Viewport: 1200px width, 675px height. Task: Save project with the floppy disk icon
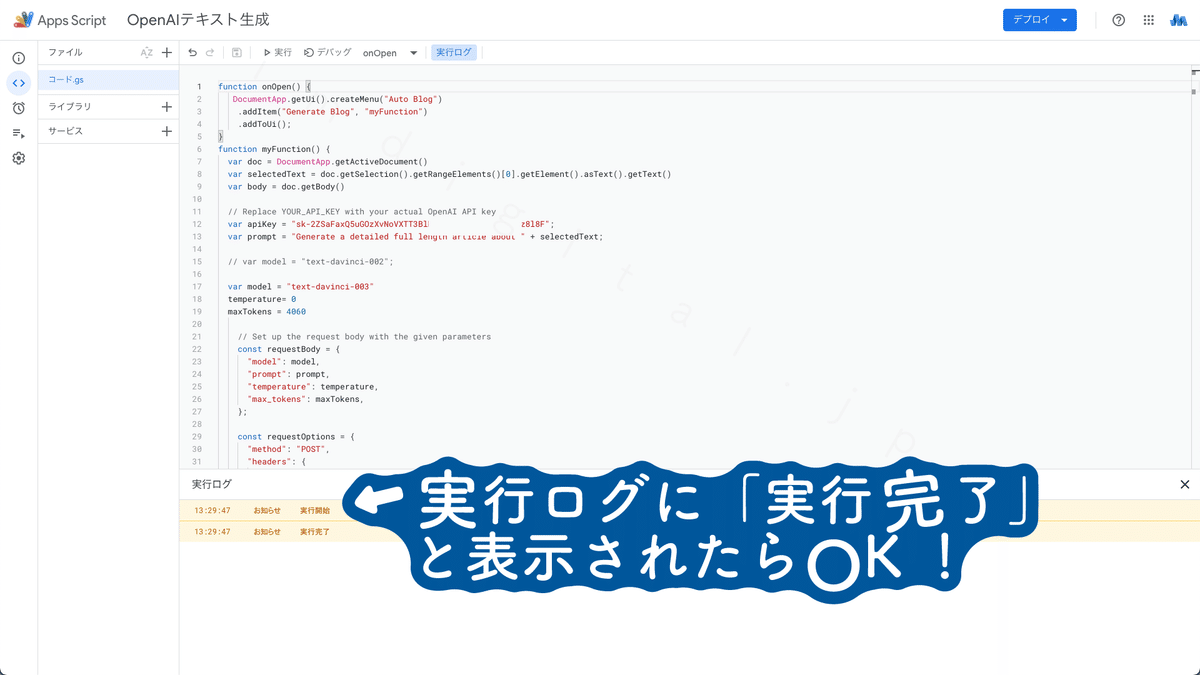tap(237, 53)
